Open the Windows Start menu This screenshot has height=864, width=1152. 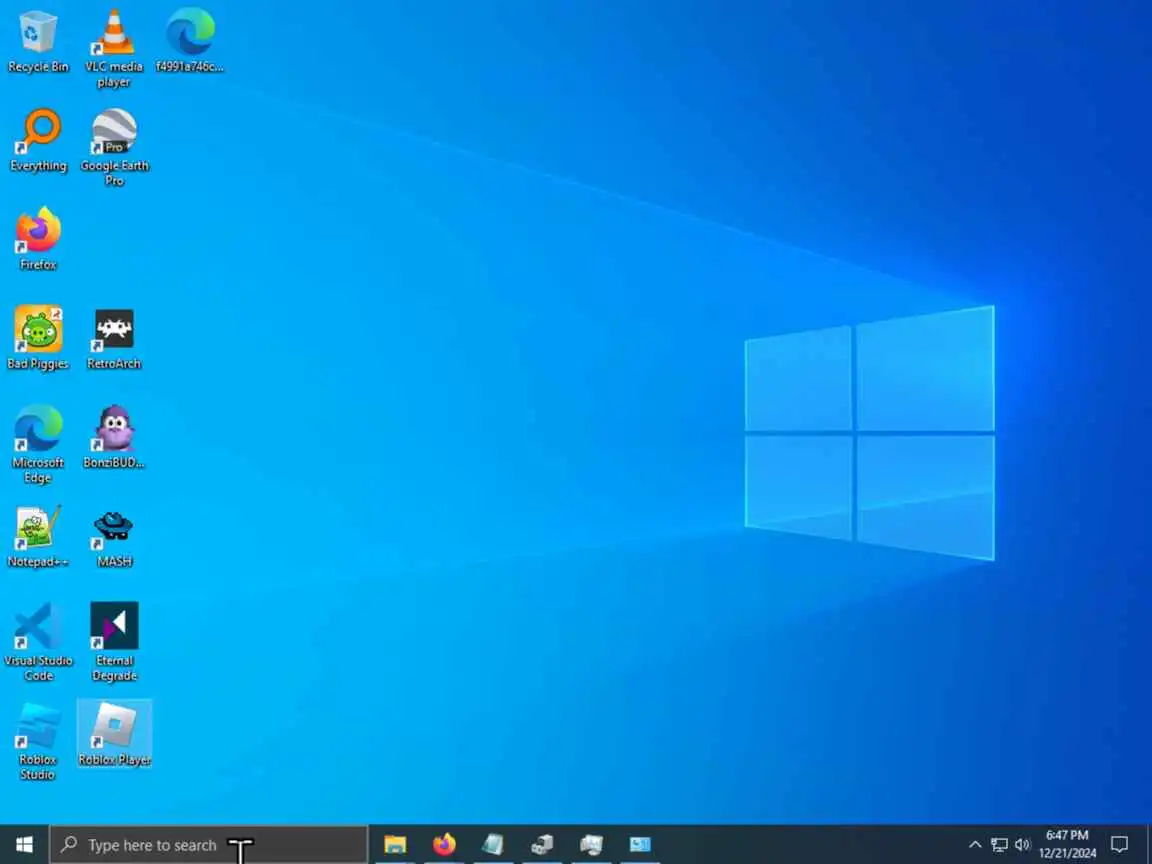click(x=24, y=845)
